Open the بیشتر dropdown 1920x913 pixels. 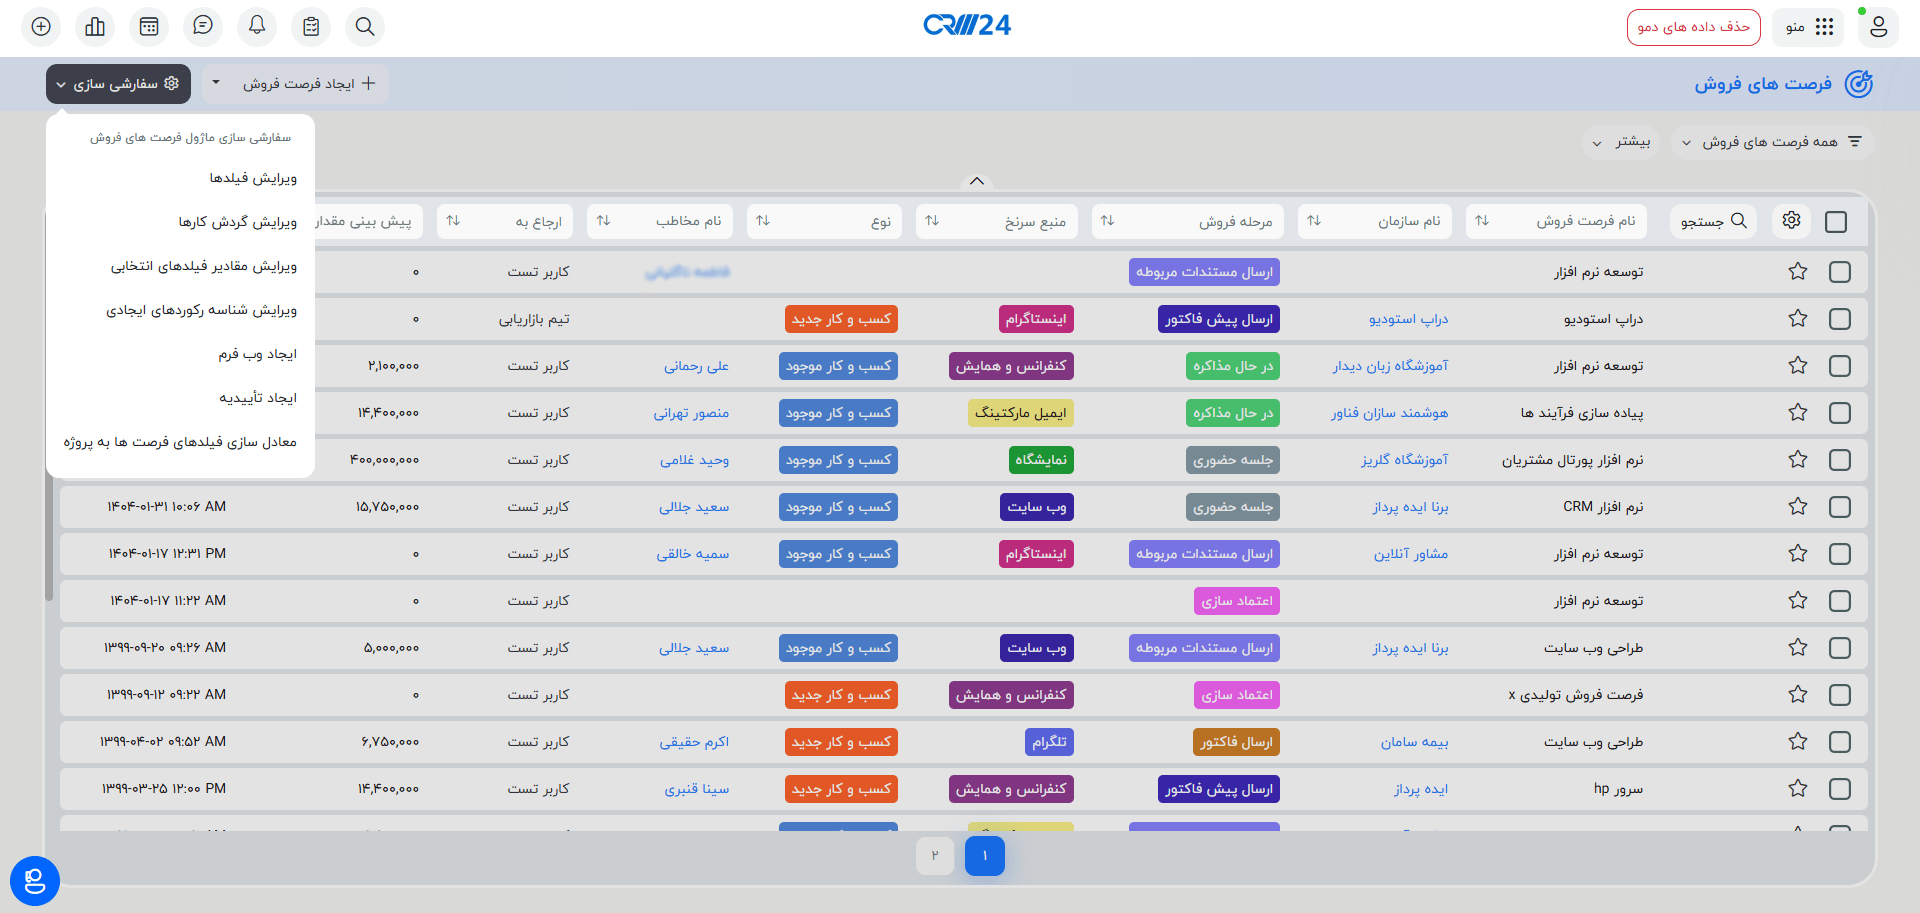coord(1622,142)
